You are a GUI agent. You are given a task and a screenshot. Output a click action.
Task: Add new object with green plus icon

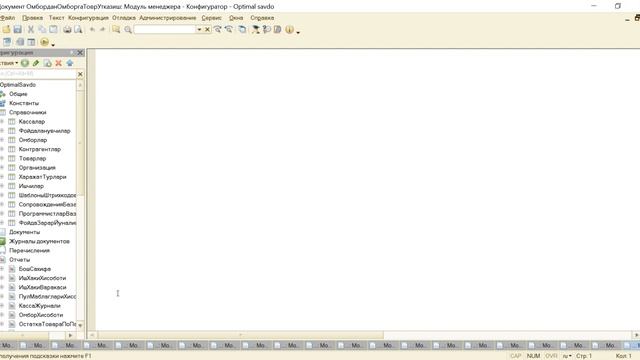pyautogui.click(x=25, y=63)
